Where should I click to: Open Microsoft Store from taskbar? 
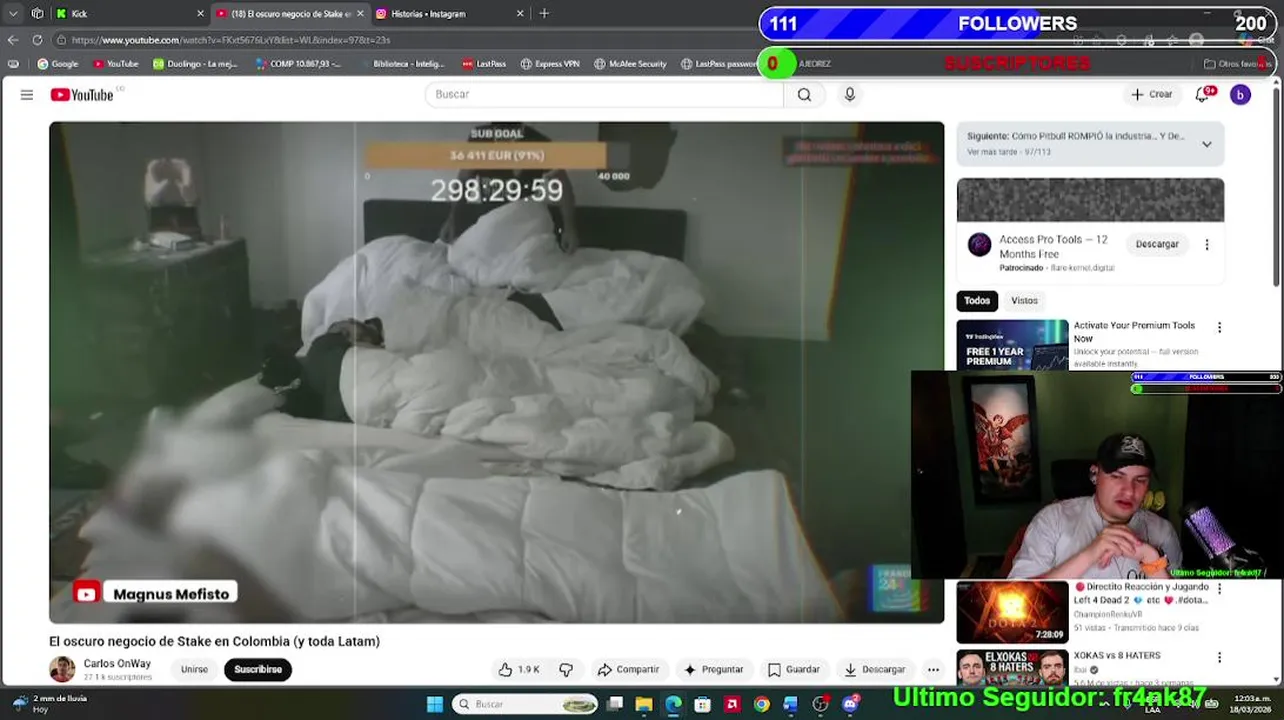[703, 704]
